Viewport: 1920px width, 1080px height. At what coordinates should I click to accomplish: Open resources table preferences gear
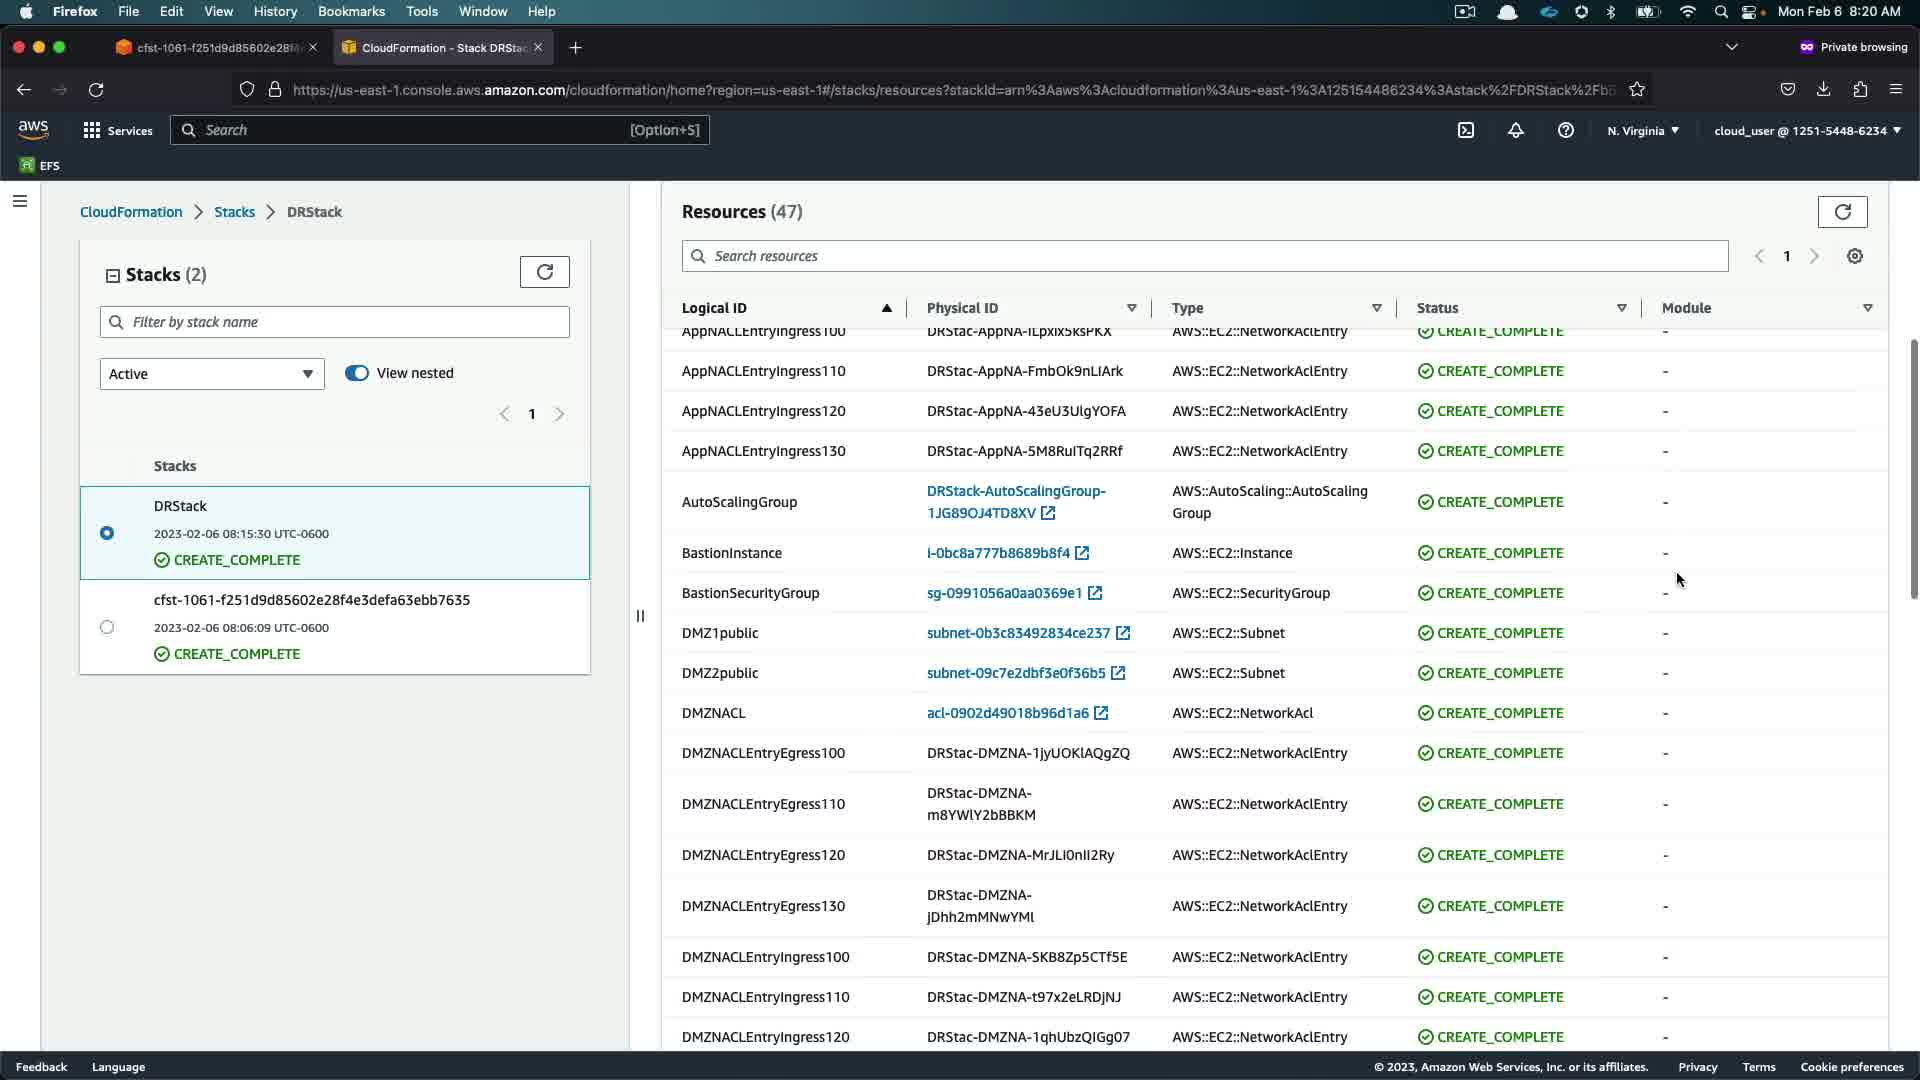pyautogui.click(x=1855, y=256)
